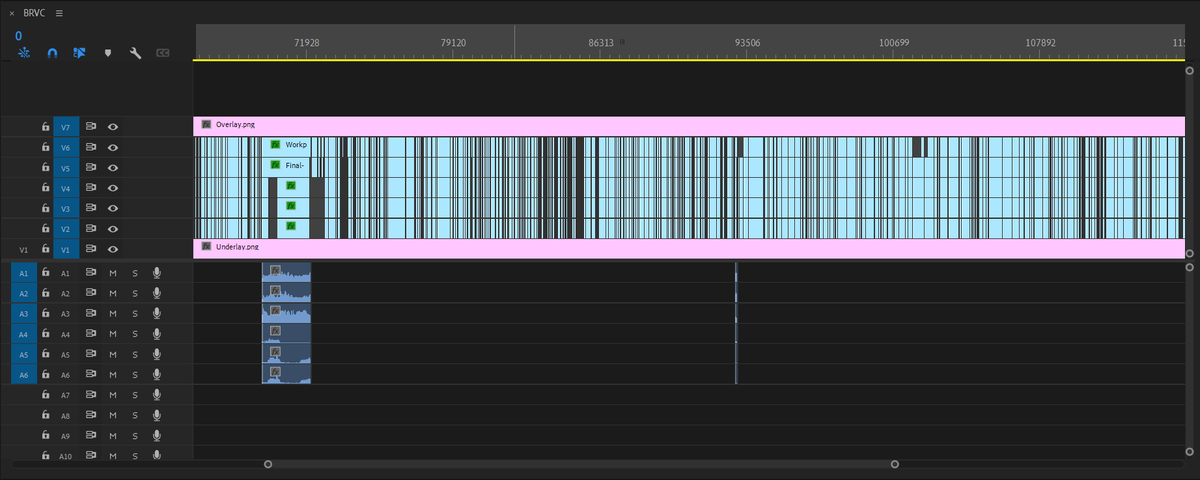
Task: Mute audio track A7
Action: (113, 395)
